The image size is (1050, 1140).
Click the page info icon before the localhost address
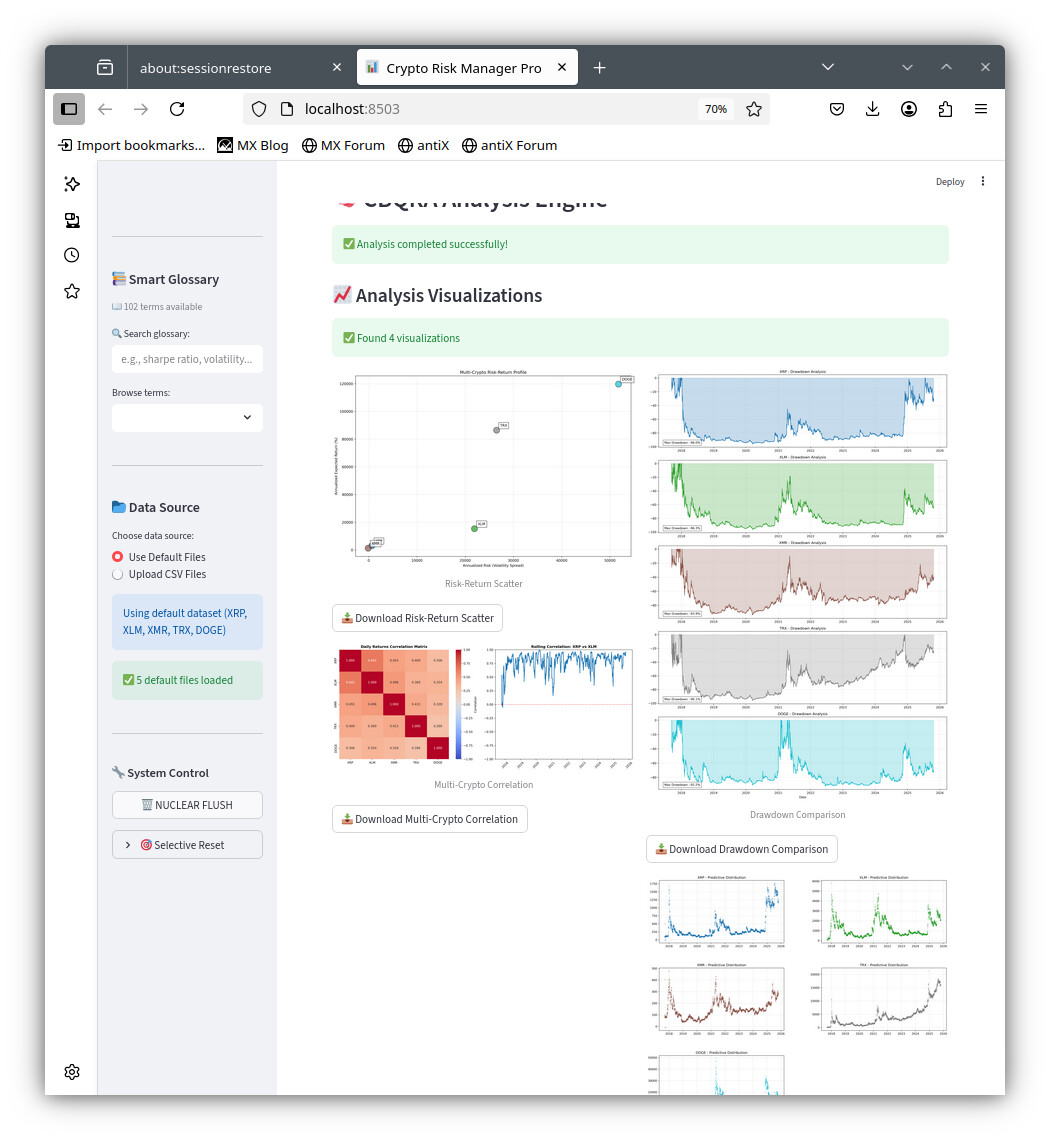286,109
